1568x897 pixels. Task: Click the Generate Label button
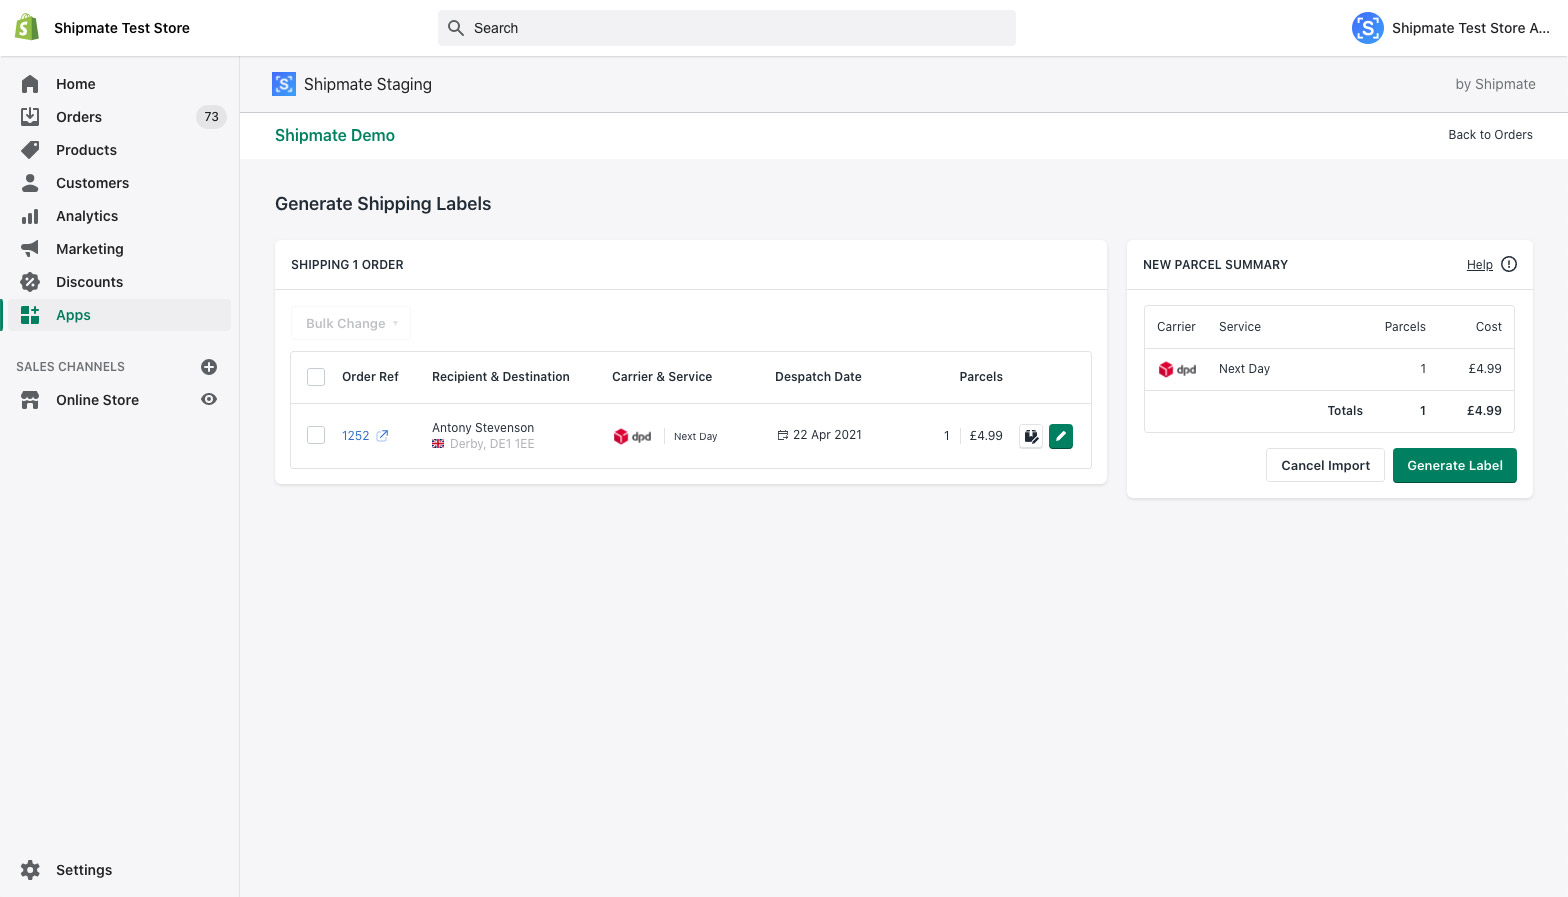pyautogui.click(x=1455, y=465)
